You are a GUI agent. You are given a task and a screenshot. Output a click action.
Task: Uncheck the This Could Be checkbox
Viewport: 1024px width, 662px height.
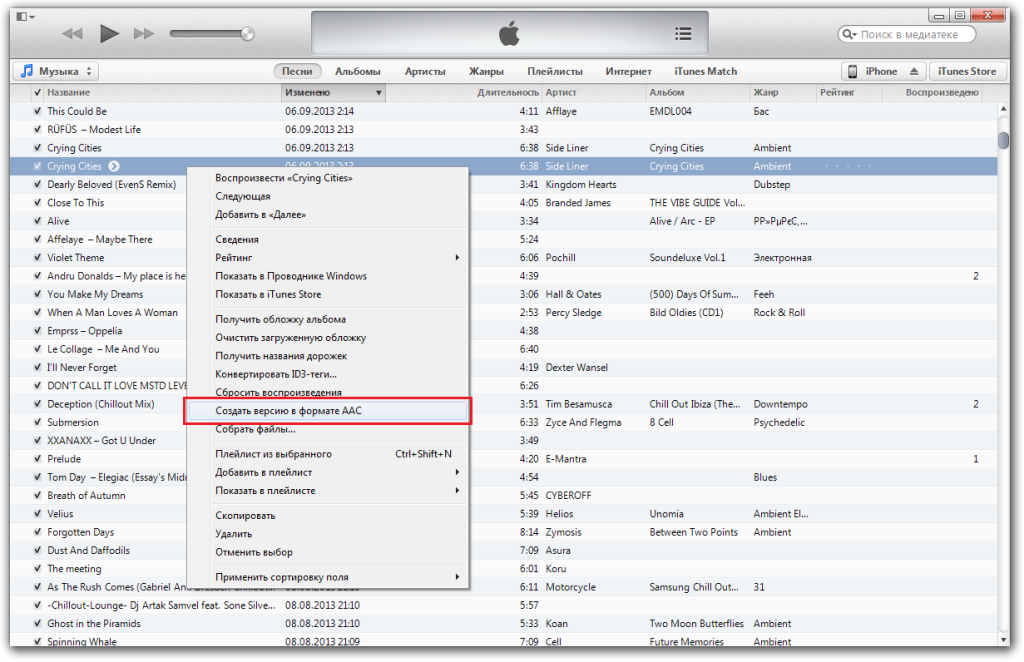37,111
